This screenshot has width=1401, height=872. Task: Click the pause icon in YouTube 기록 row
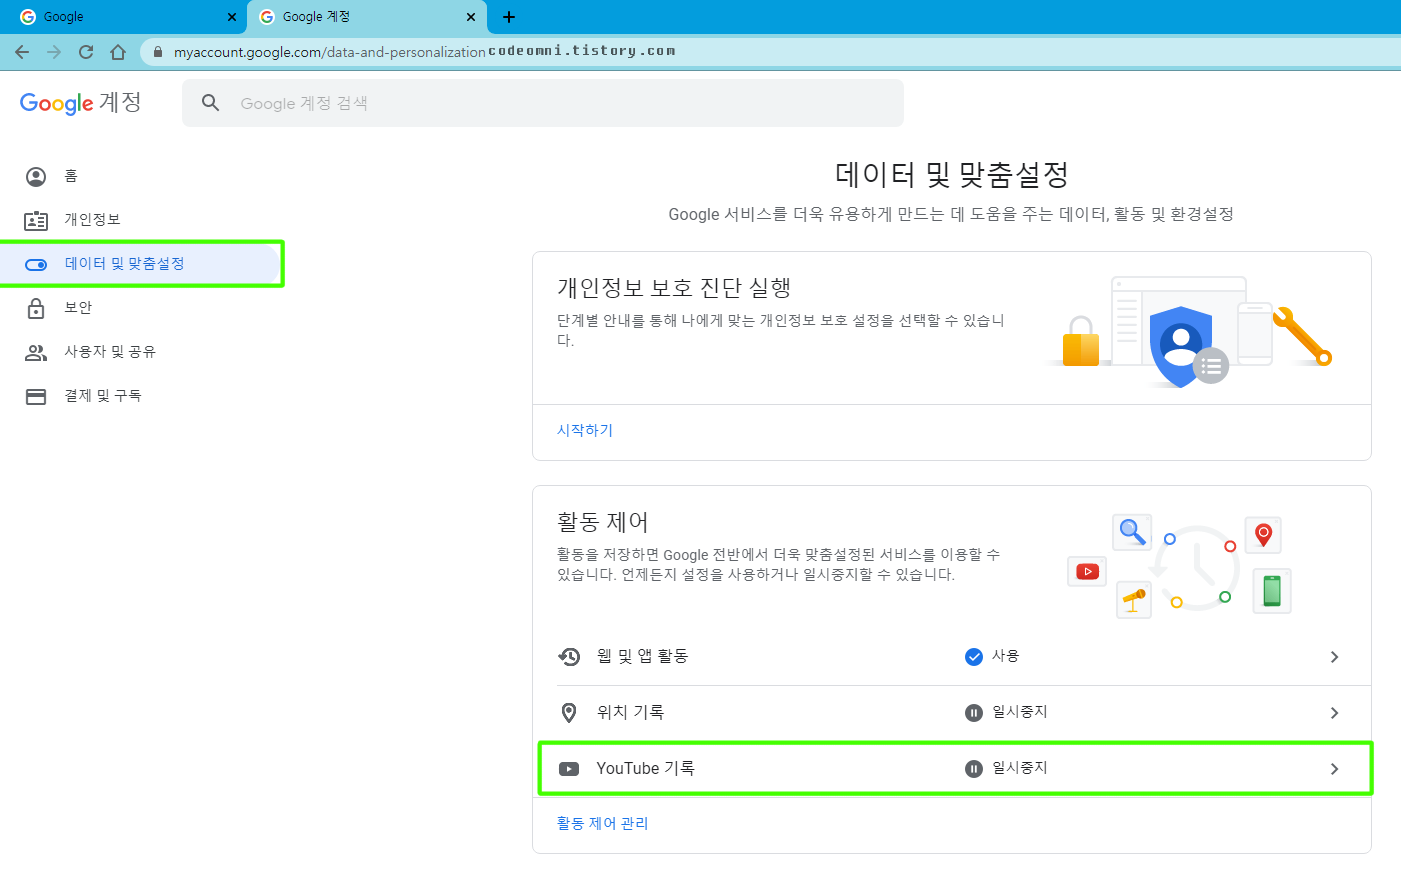point(974,769)
